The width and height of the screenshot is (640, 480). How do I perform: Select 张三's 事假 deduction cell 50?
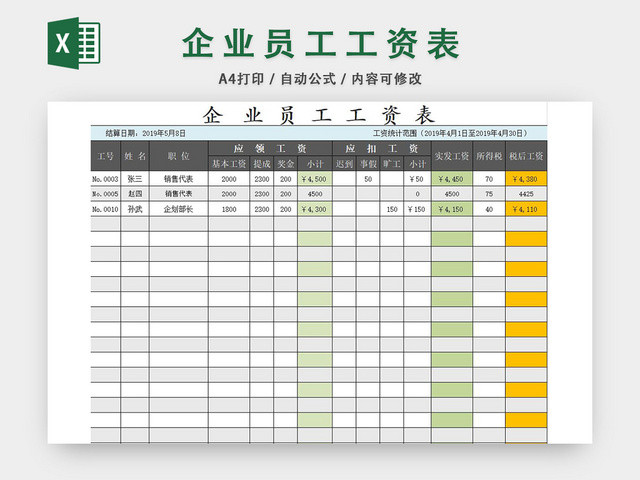click(x=368, y=179)
